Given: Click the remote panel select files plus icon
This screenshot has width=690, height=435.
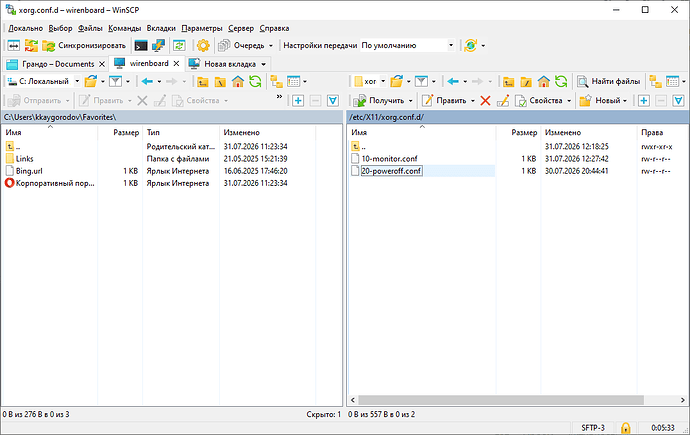Looking at the screenshot, I should coord(644,101).
